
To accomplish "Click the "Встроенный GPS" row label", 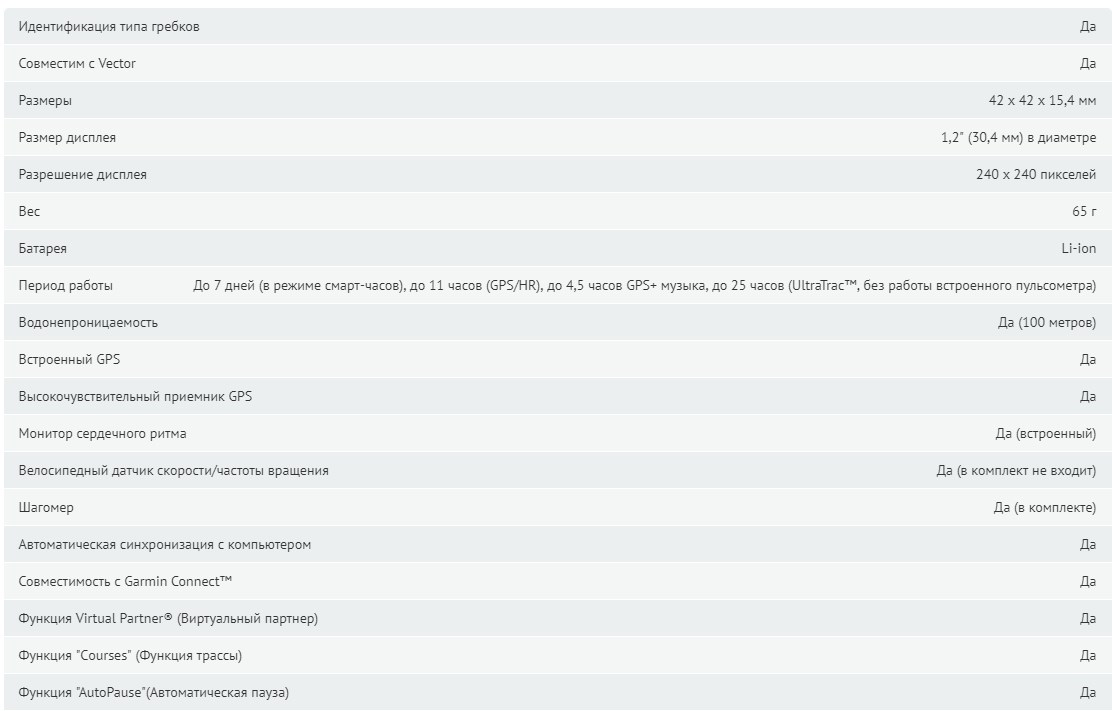I will pos(69,359).
